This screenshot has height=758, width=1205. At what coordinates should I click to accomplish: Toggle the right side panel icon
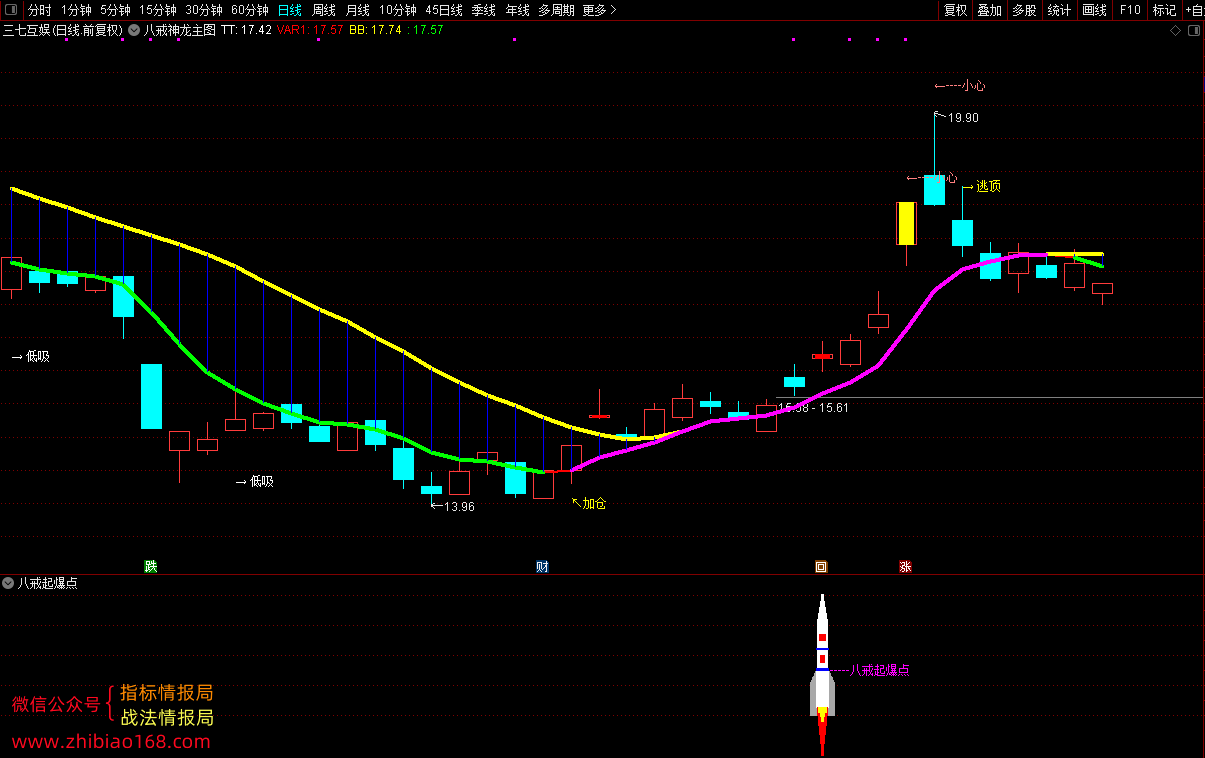click(x=1193, y=31)
